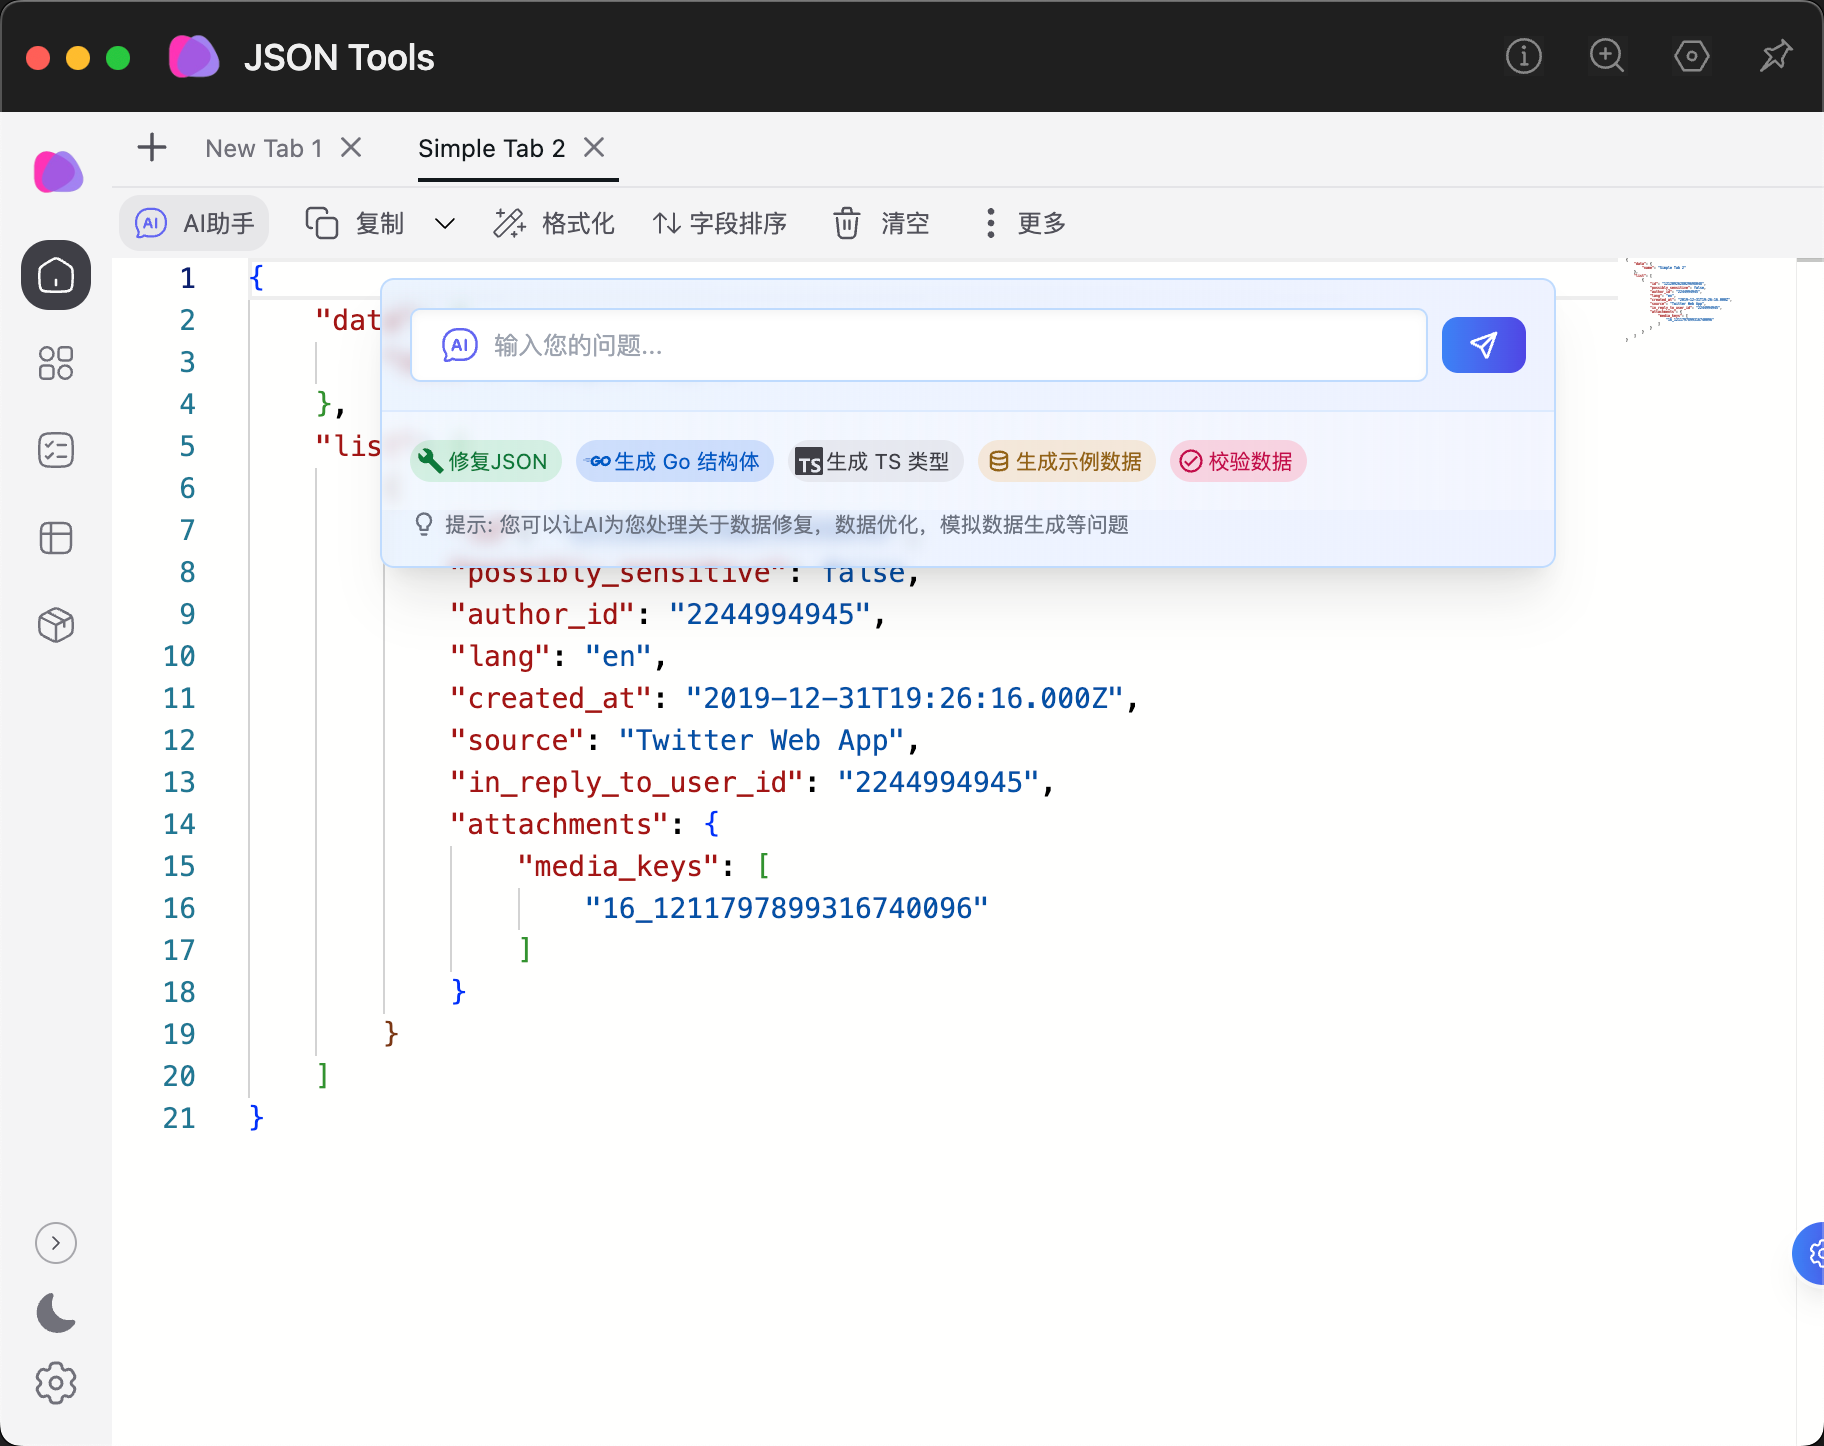The width and height of the screenshot is (1824, 1446).
Task: Pin the window with the pin icon
Action: coord(1776,56)
